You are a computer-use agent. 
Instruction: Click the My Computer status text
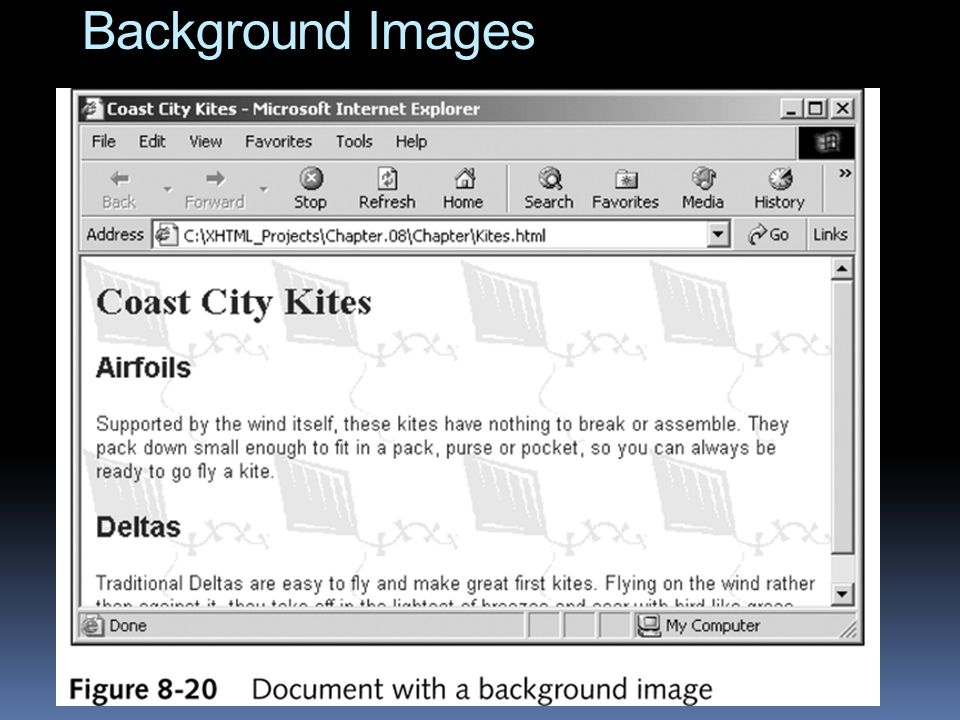(x=713, y=626)
